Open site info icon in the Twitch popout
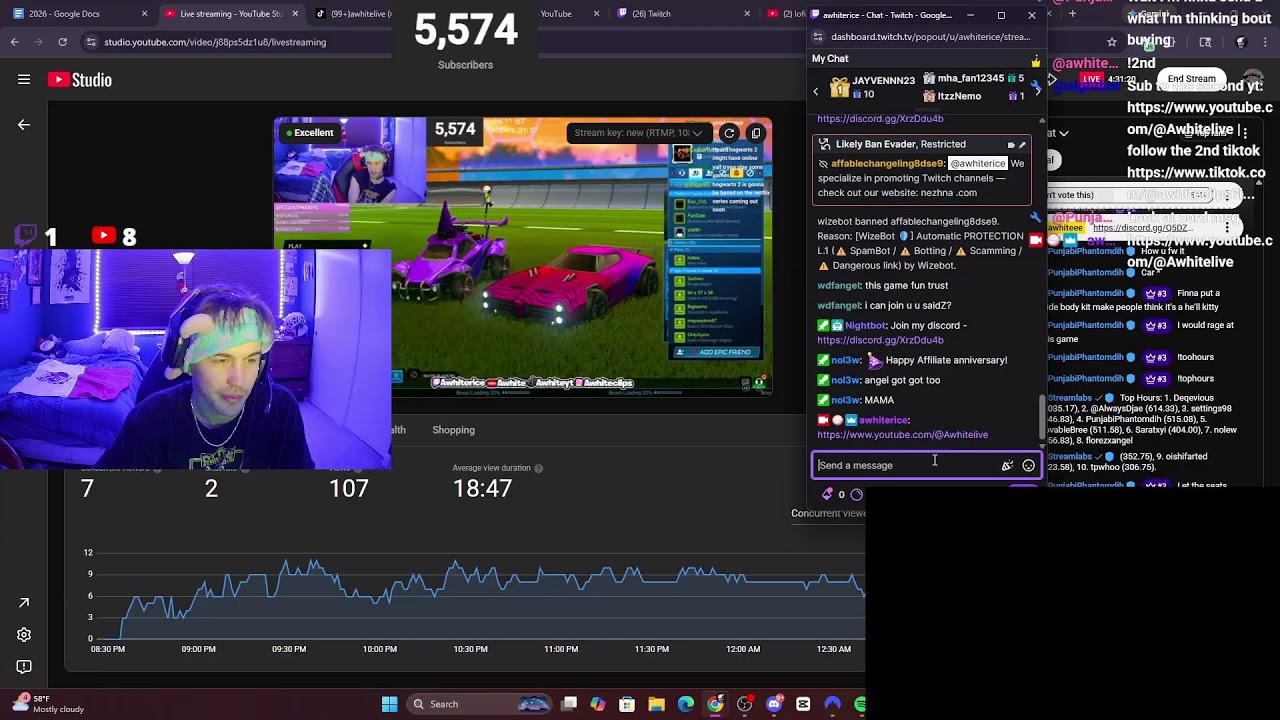 coord(818,37)
